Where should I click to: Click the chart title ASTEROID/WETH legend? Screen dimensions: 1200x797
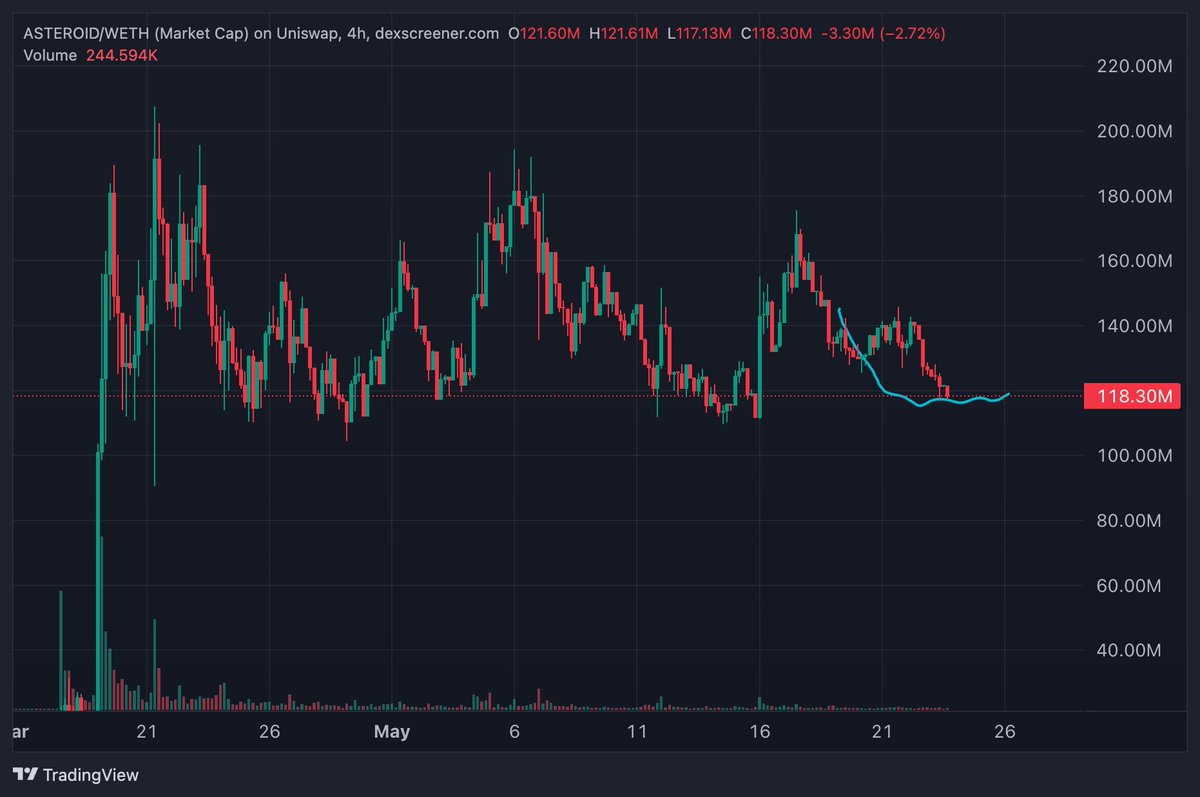tap(260, 33)
